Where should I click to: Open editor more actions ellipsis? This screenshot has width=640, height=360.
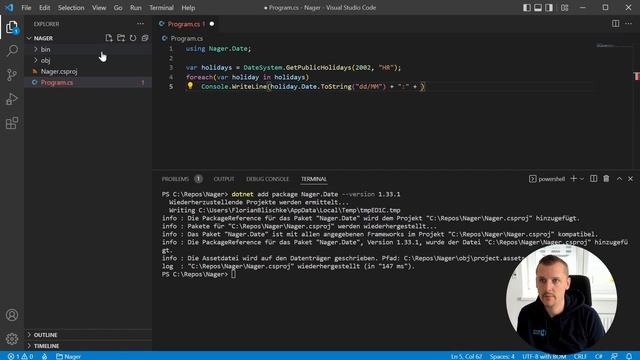pos(629,24)
